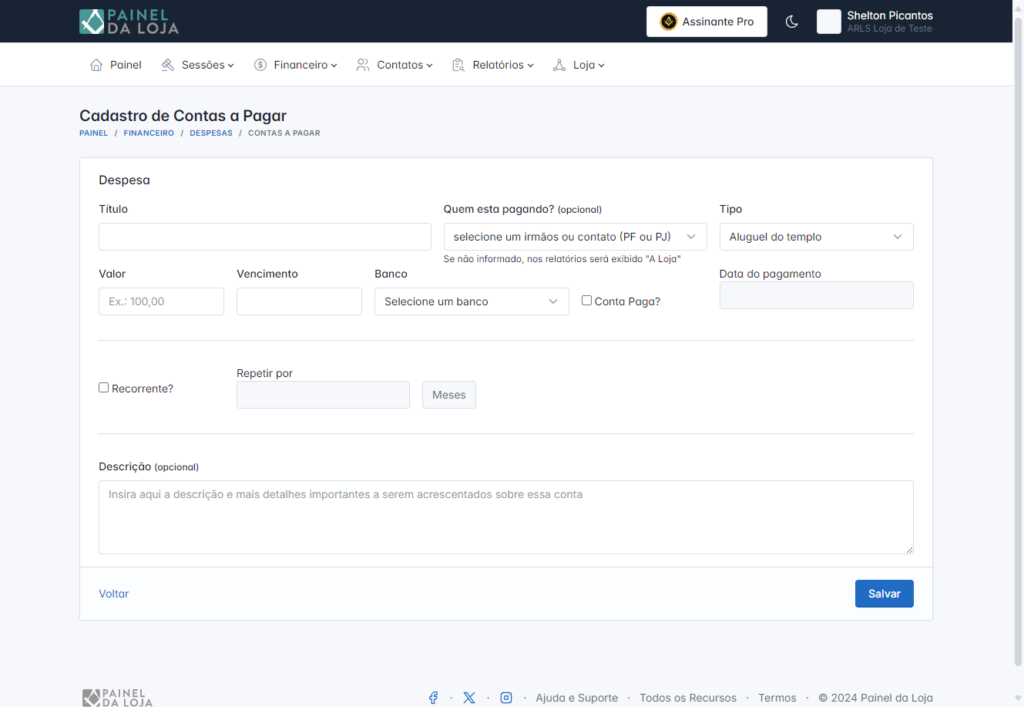Click the Valor input field

[161, 301]
